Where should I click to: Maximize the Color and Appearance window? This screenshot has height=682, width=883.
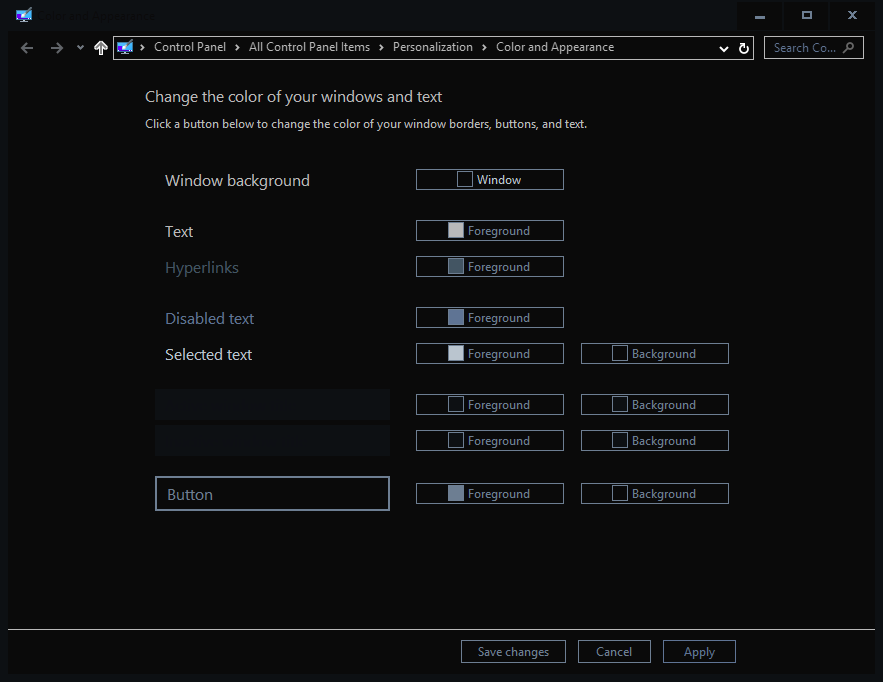tap(806, 16)
